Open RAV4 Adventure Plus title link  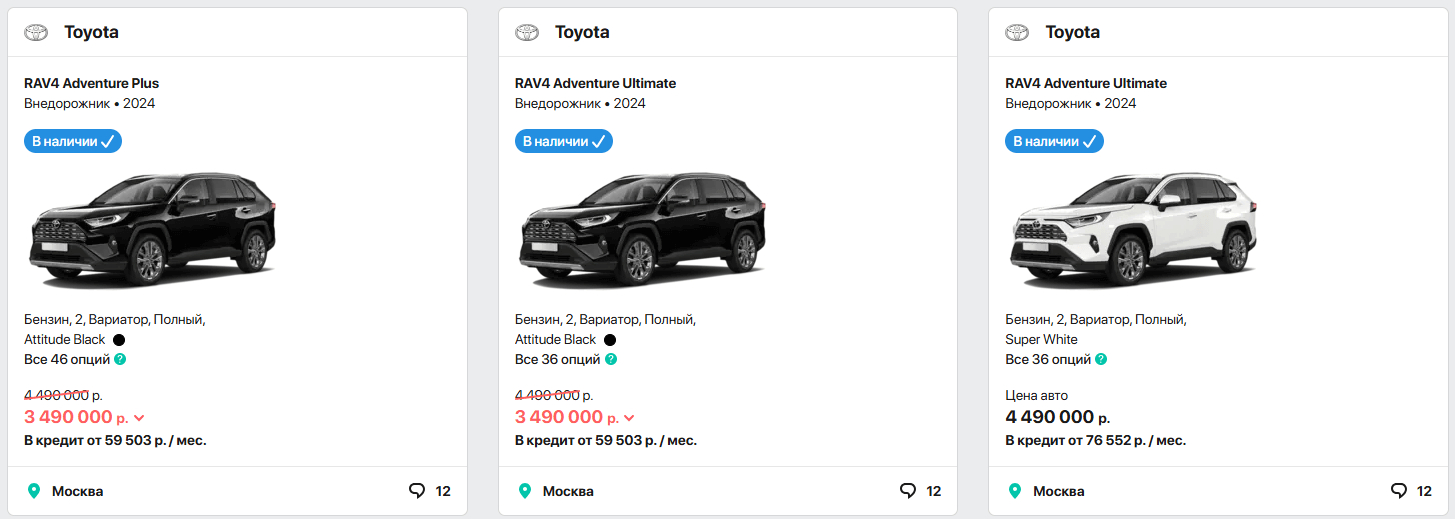tap(92, 83)
